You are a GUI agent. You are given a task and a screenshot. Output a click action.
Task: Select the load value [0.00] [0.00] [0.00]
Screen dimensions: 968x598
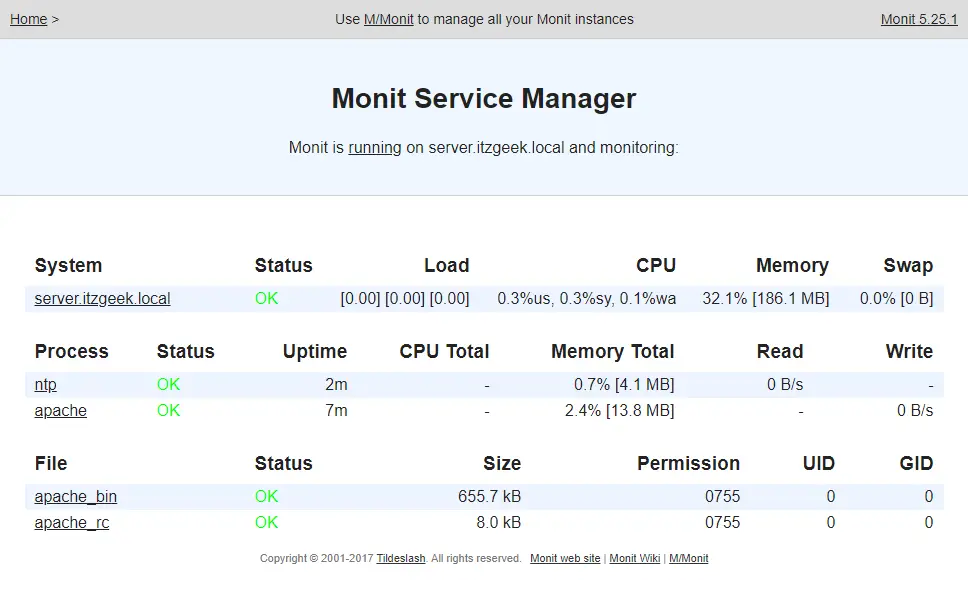pyautogui.click(x=405, y=299)
